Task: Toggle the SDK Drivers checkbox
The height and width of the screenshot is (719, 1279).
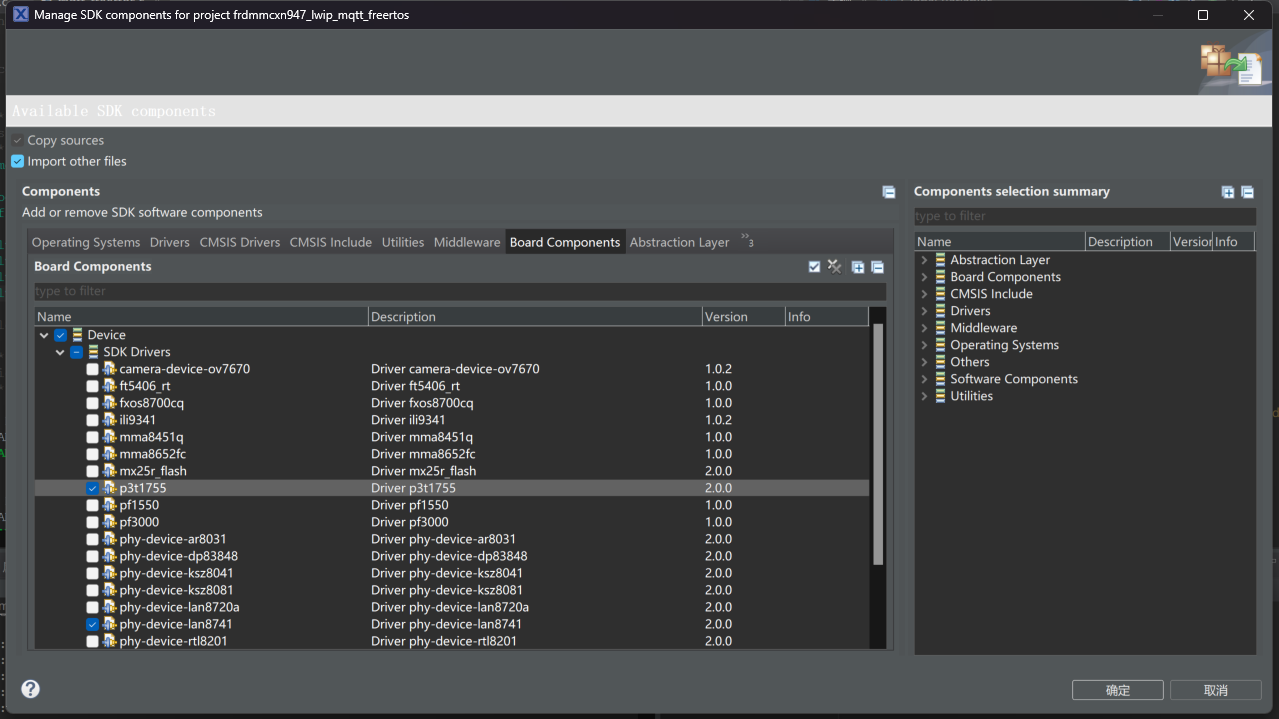Action: tap(76, 352)
